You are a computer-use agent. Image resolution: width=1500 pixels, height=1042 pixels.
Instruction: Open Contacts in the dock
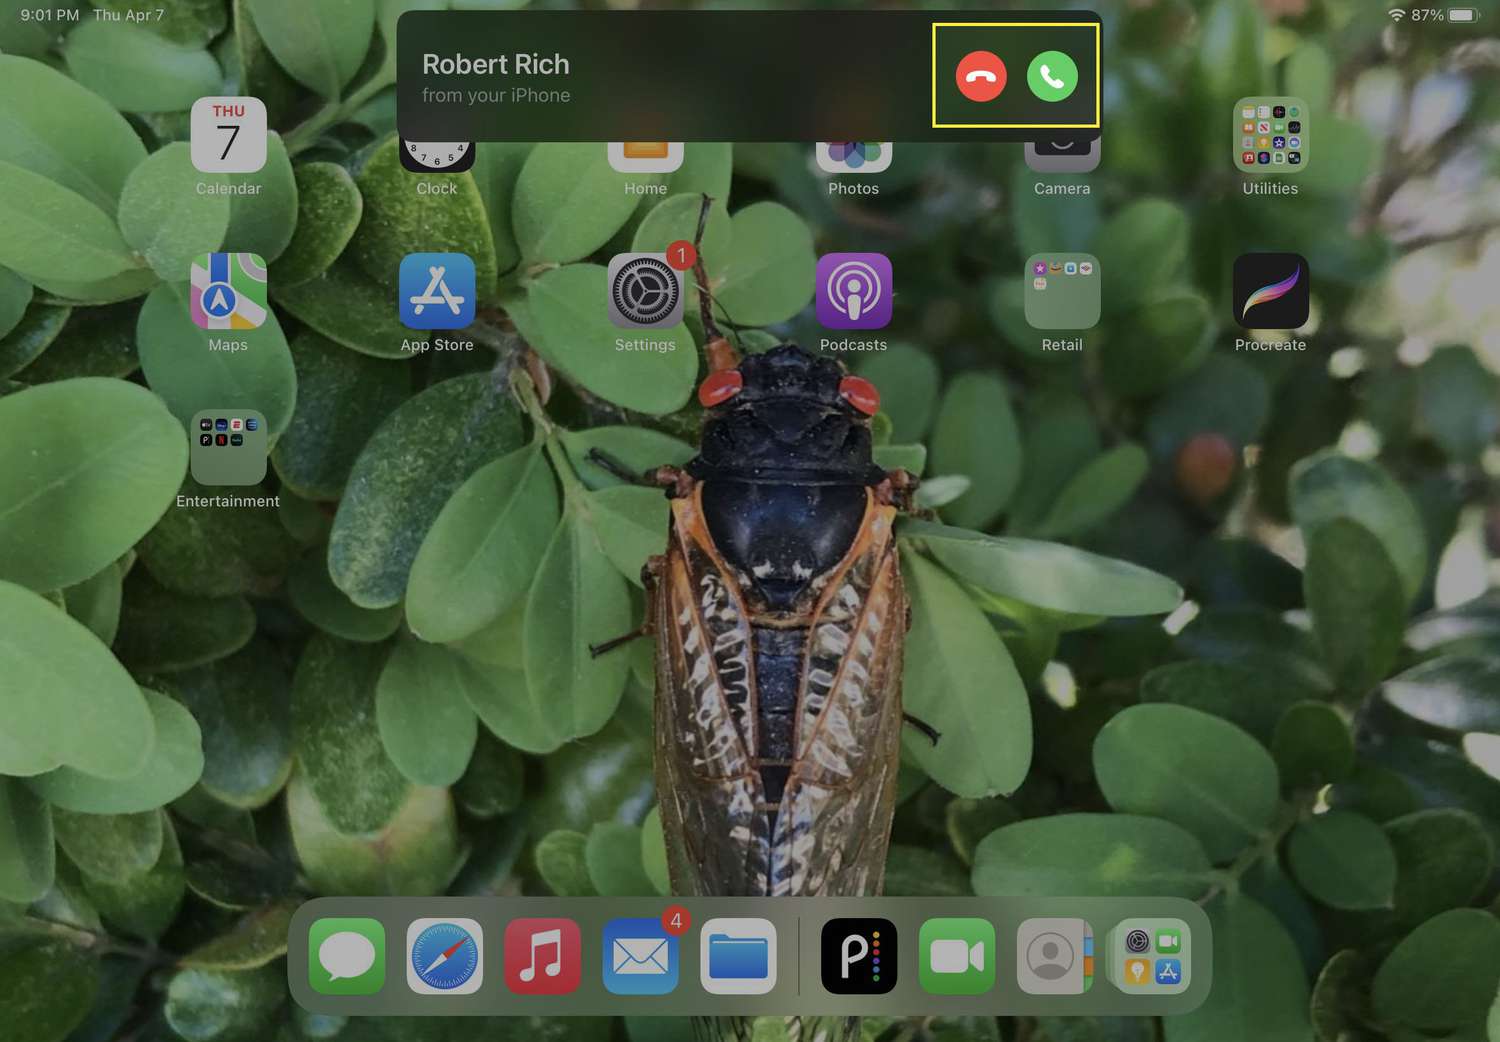(x=1053, y=956)
